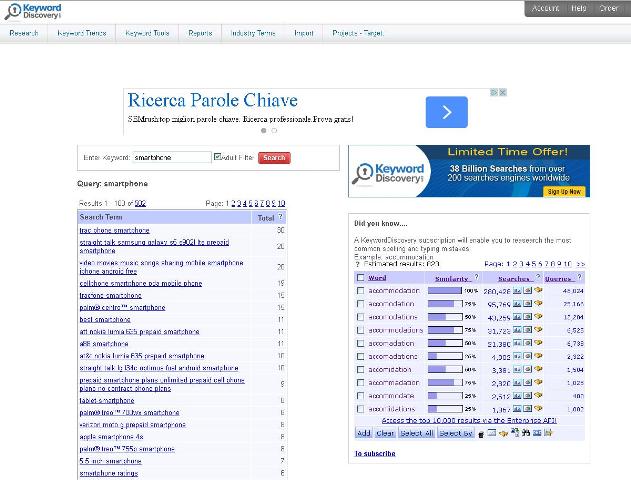Screen dimensions: 631x480
Task: Check the box in the 1,067 searches row
Action: tap(361, 409)
